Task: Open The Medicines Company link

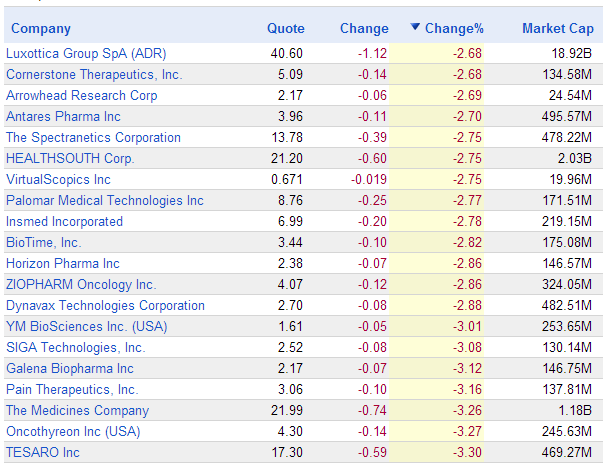Action: coord(78,410)
